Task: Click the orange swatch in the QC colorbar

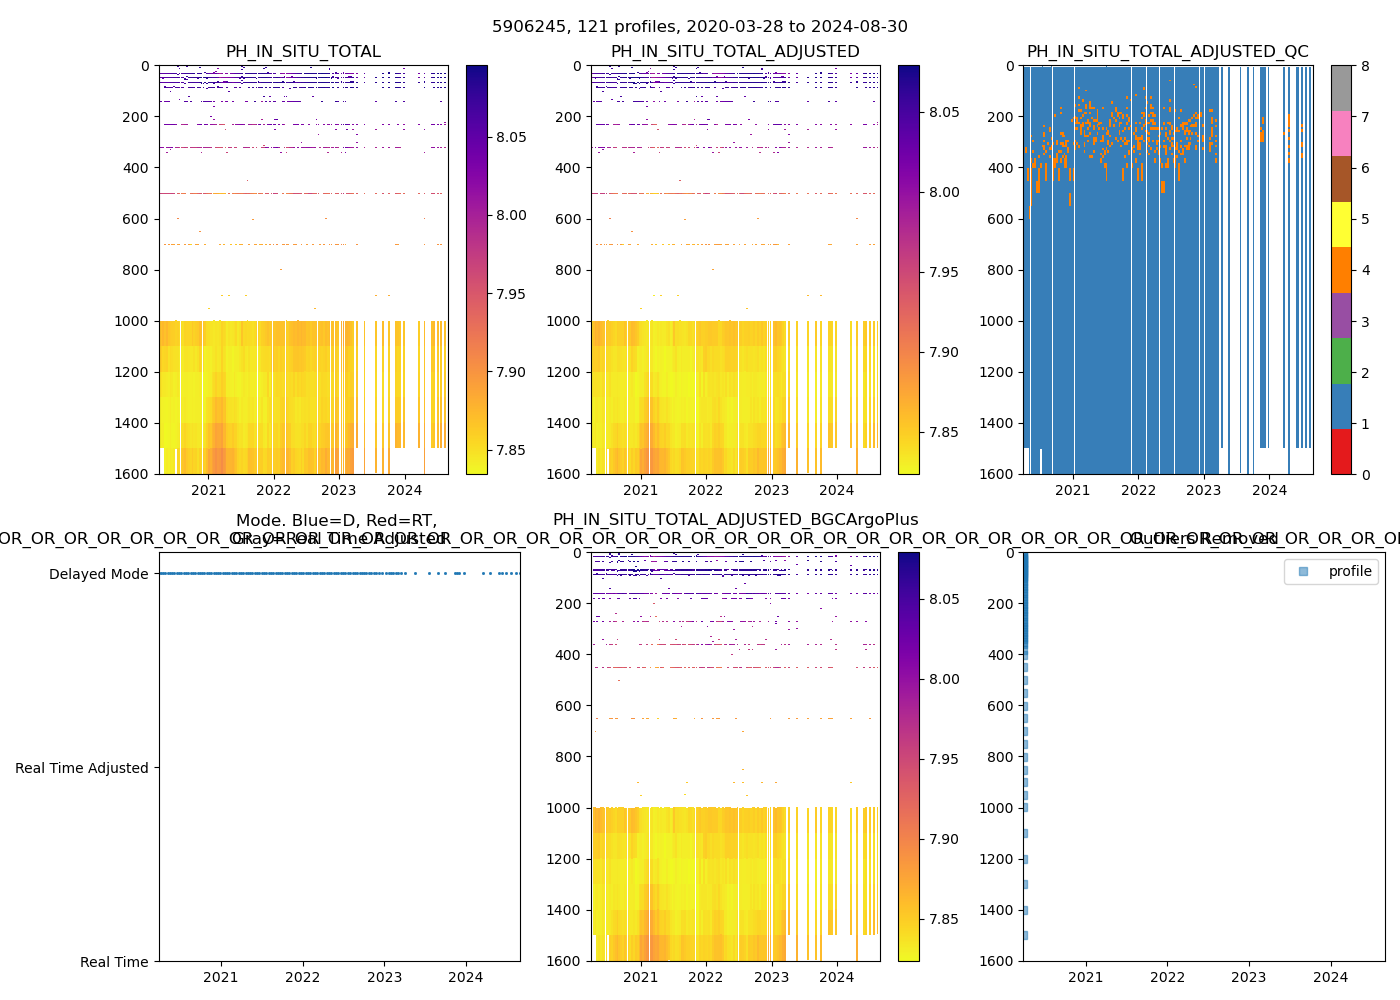Action: click(1341, 270)
